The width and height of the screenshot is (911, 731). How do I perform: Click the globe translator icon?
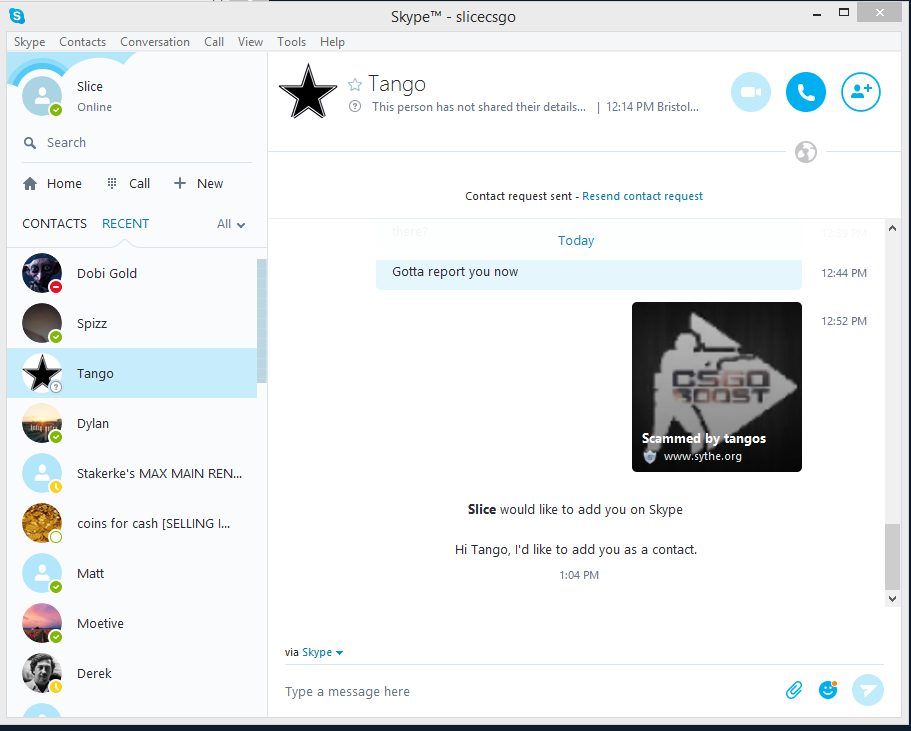click(x=806, y=152)
